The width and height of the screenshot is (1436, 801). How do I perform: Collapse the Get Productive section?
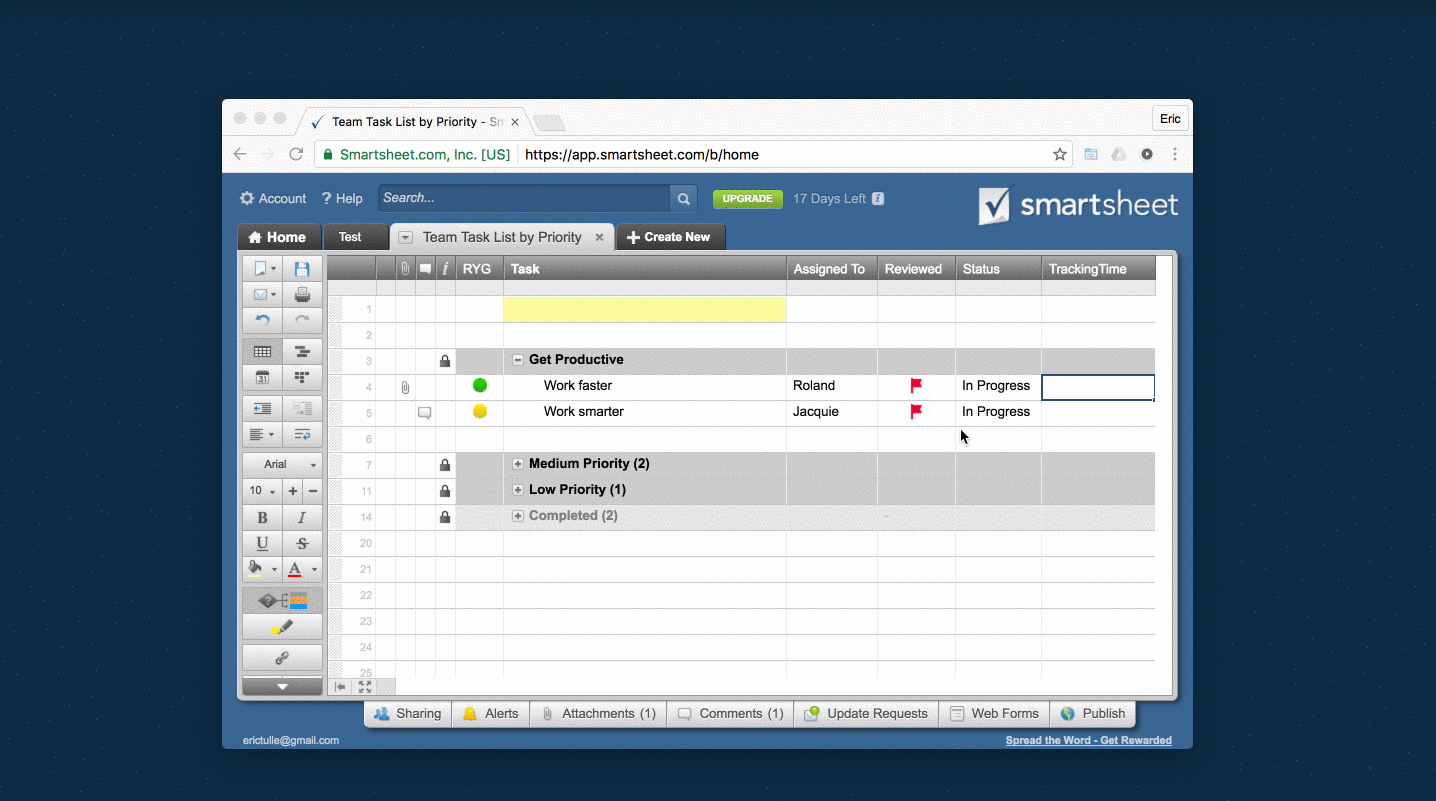(518, 360)
